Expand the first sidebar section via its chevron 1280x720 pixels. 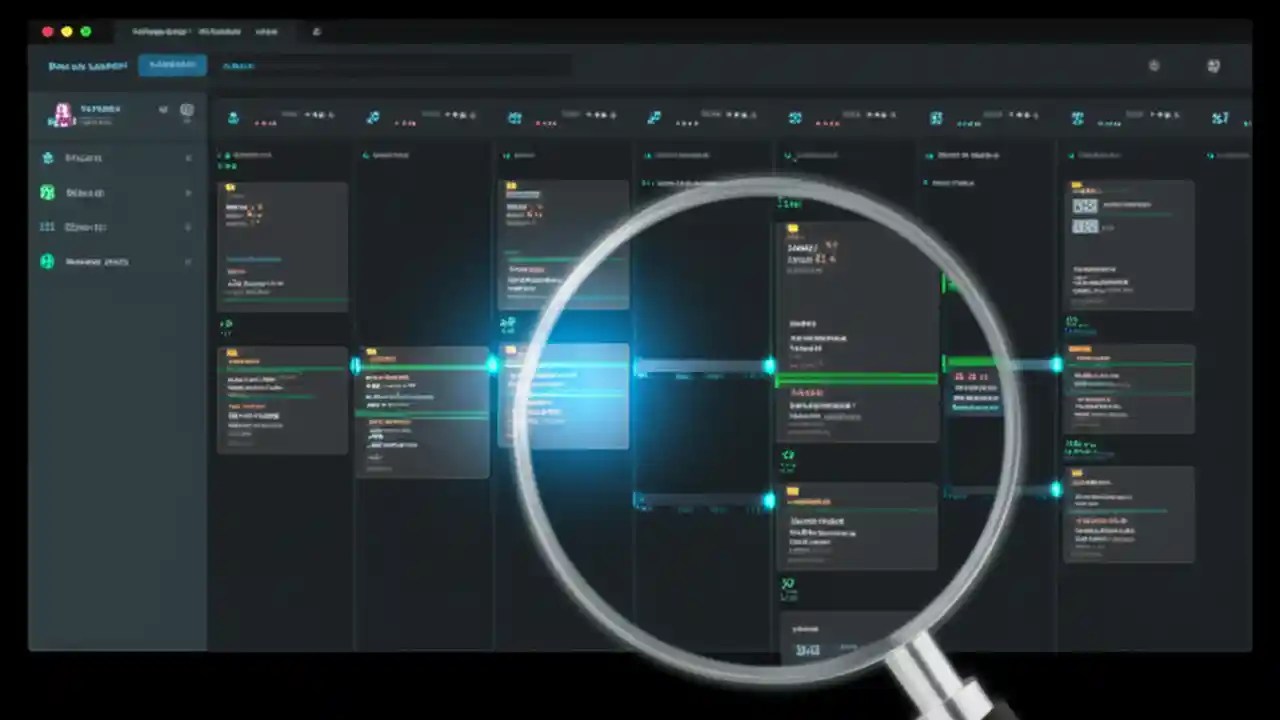point(188,157)
